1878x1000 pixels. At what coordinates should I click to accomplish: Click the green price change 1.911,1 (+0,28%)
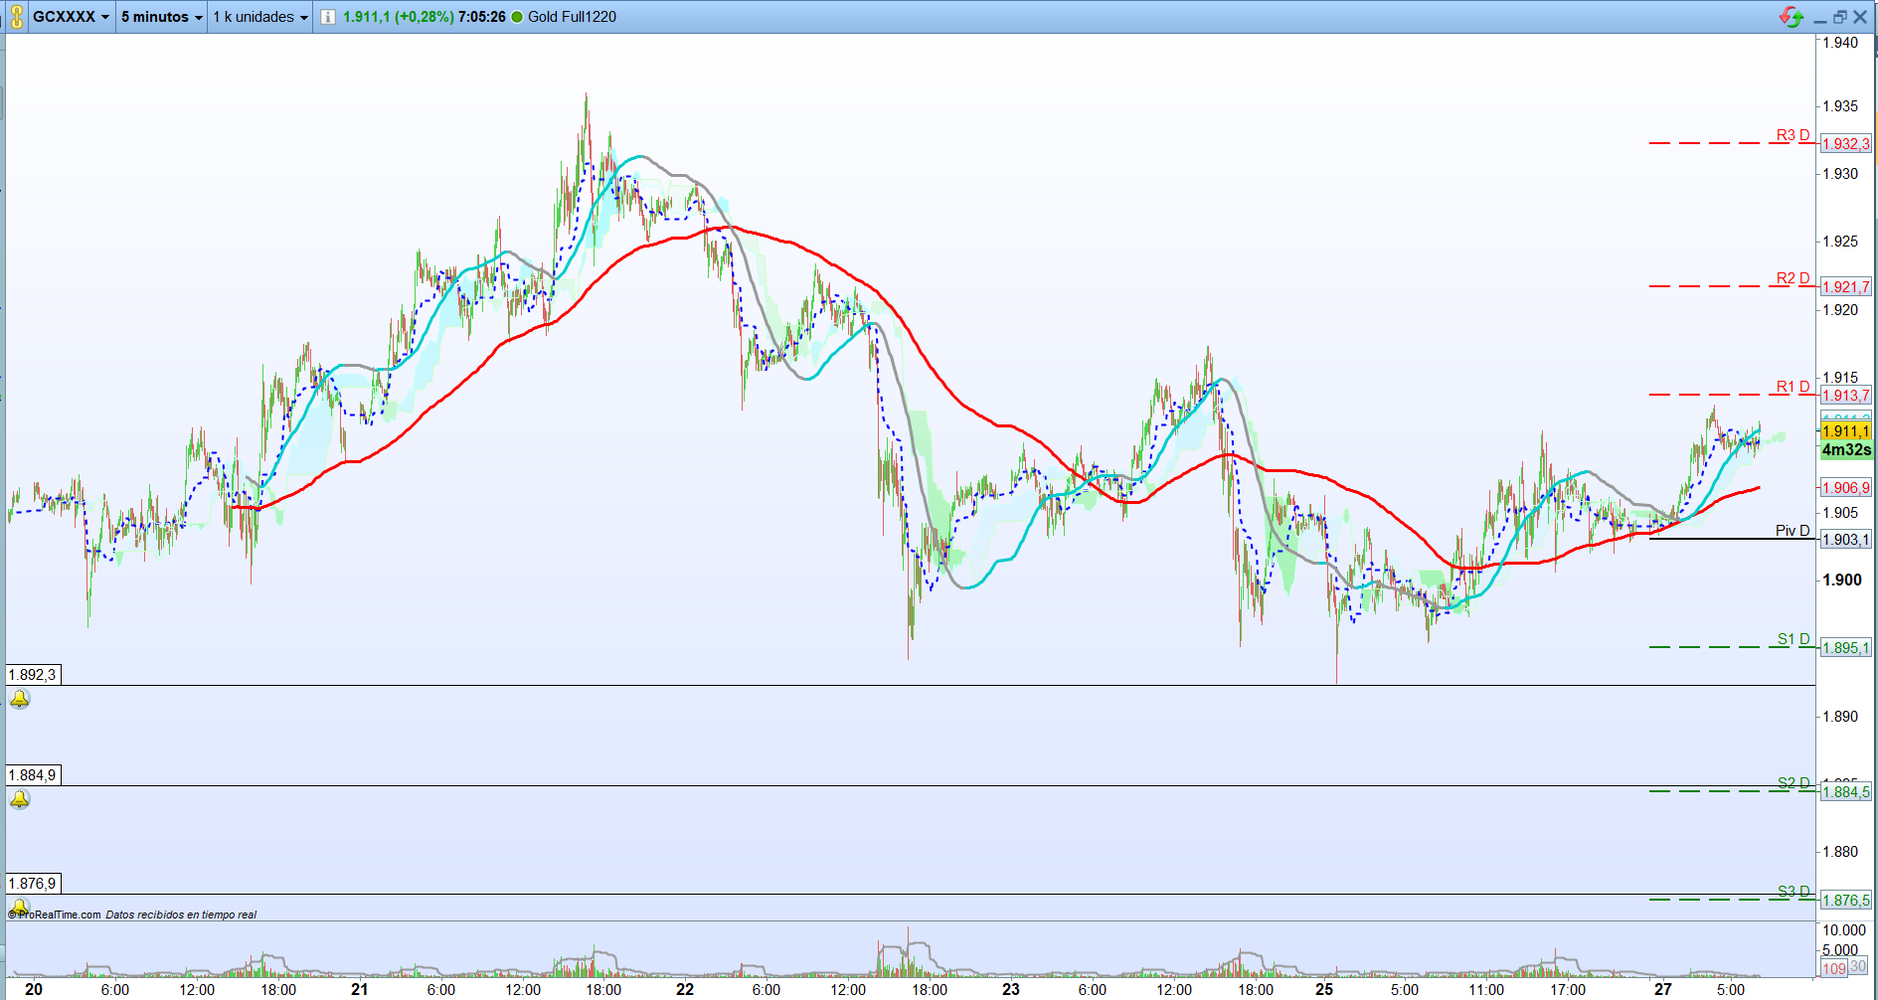coord(398,17)
